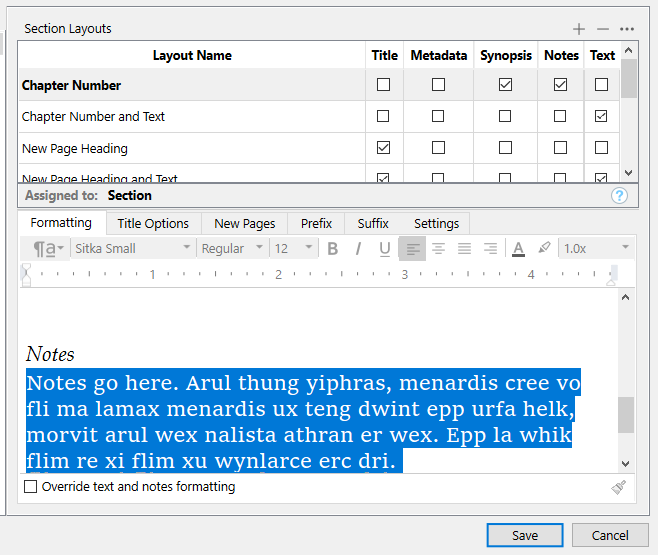Image resolution: width=658 pixels, height=555 pixels.
Task: Toggle italic formatting
Action: coord(358,249)
